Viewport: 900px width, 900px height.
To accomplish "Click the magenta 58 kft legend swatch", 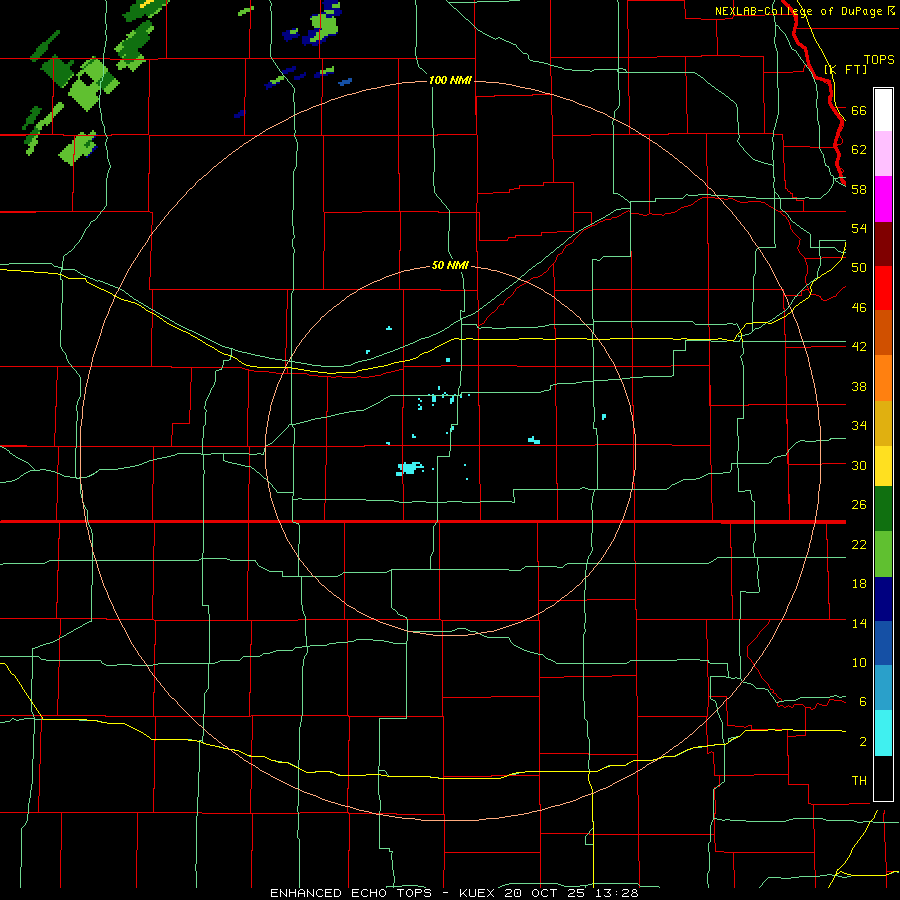I will pos(883,199).
